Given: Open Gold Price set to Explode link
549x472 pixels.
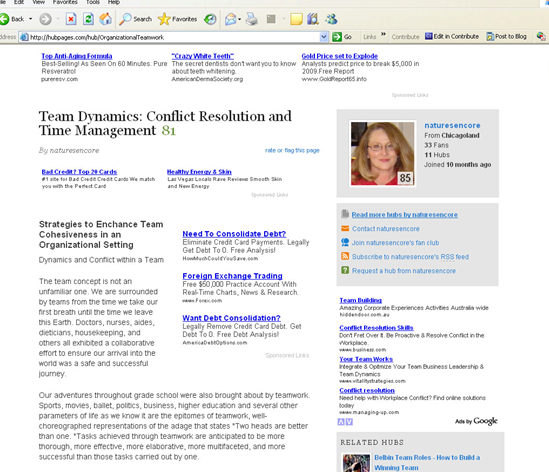Looking at the screenshot, I should click(340, 56).
